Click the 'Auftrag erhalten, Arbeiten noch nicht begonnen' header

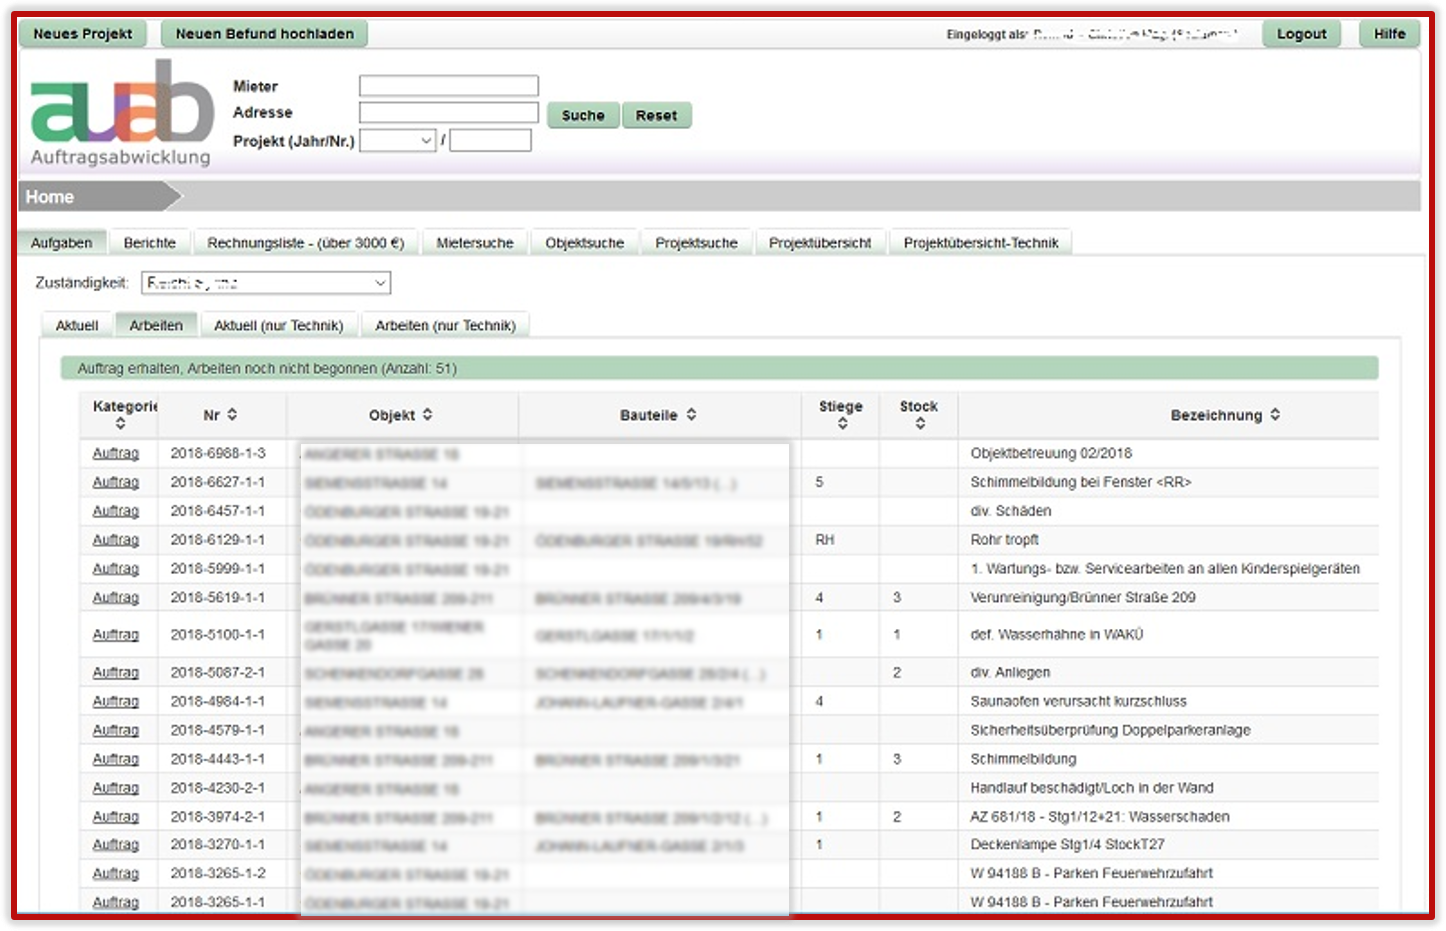click(x=719, y=368)
